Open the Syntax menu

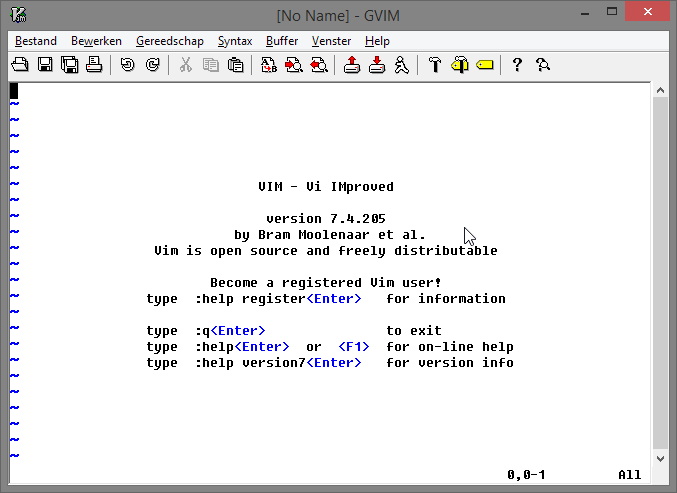(235, 41)
